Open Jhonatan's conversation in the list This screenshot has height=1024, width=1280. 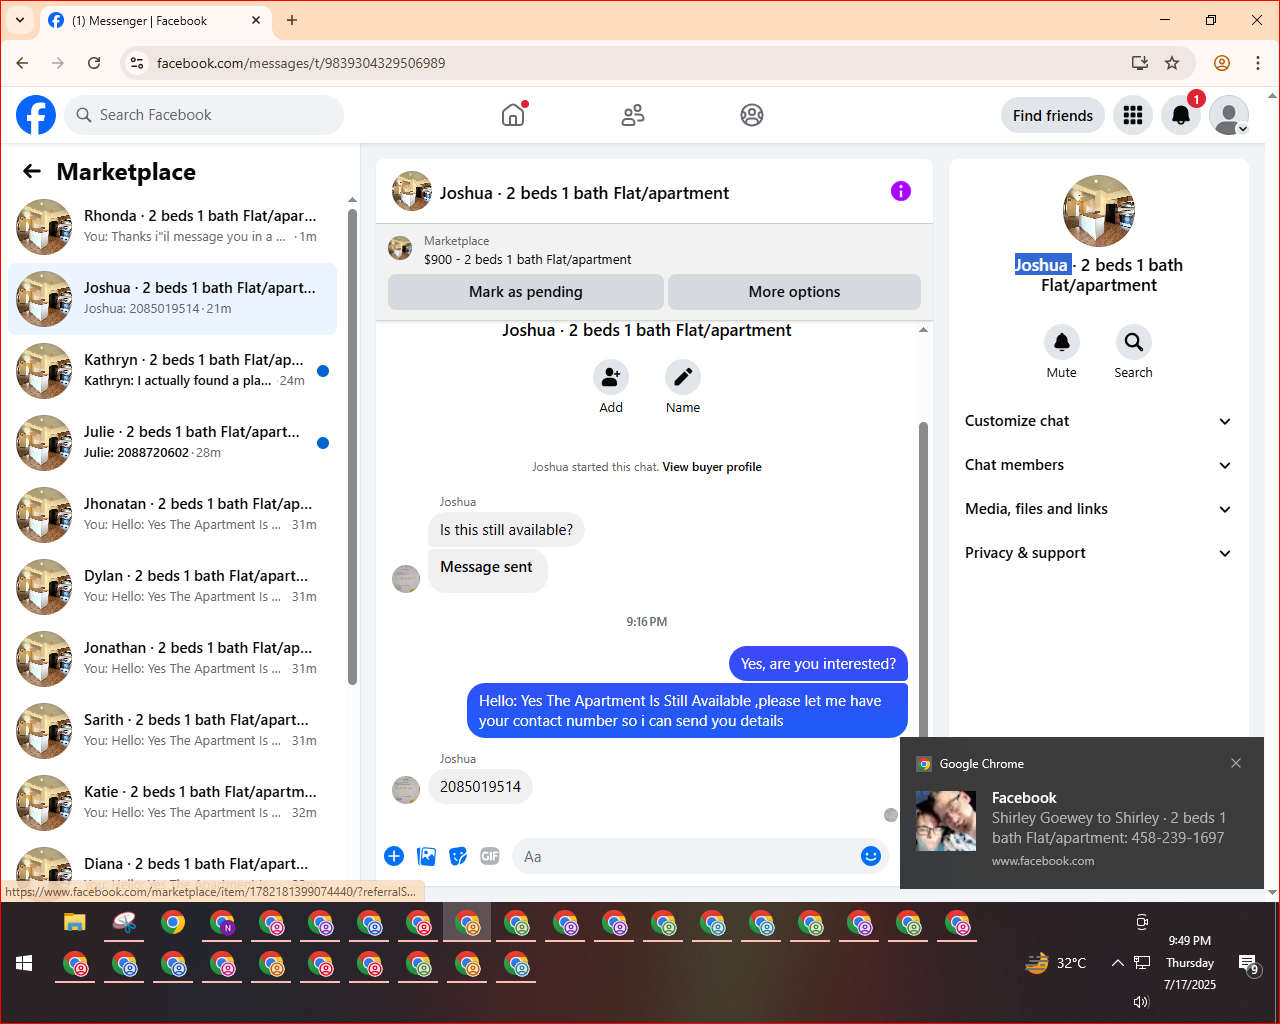pos(172,515)
